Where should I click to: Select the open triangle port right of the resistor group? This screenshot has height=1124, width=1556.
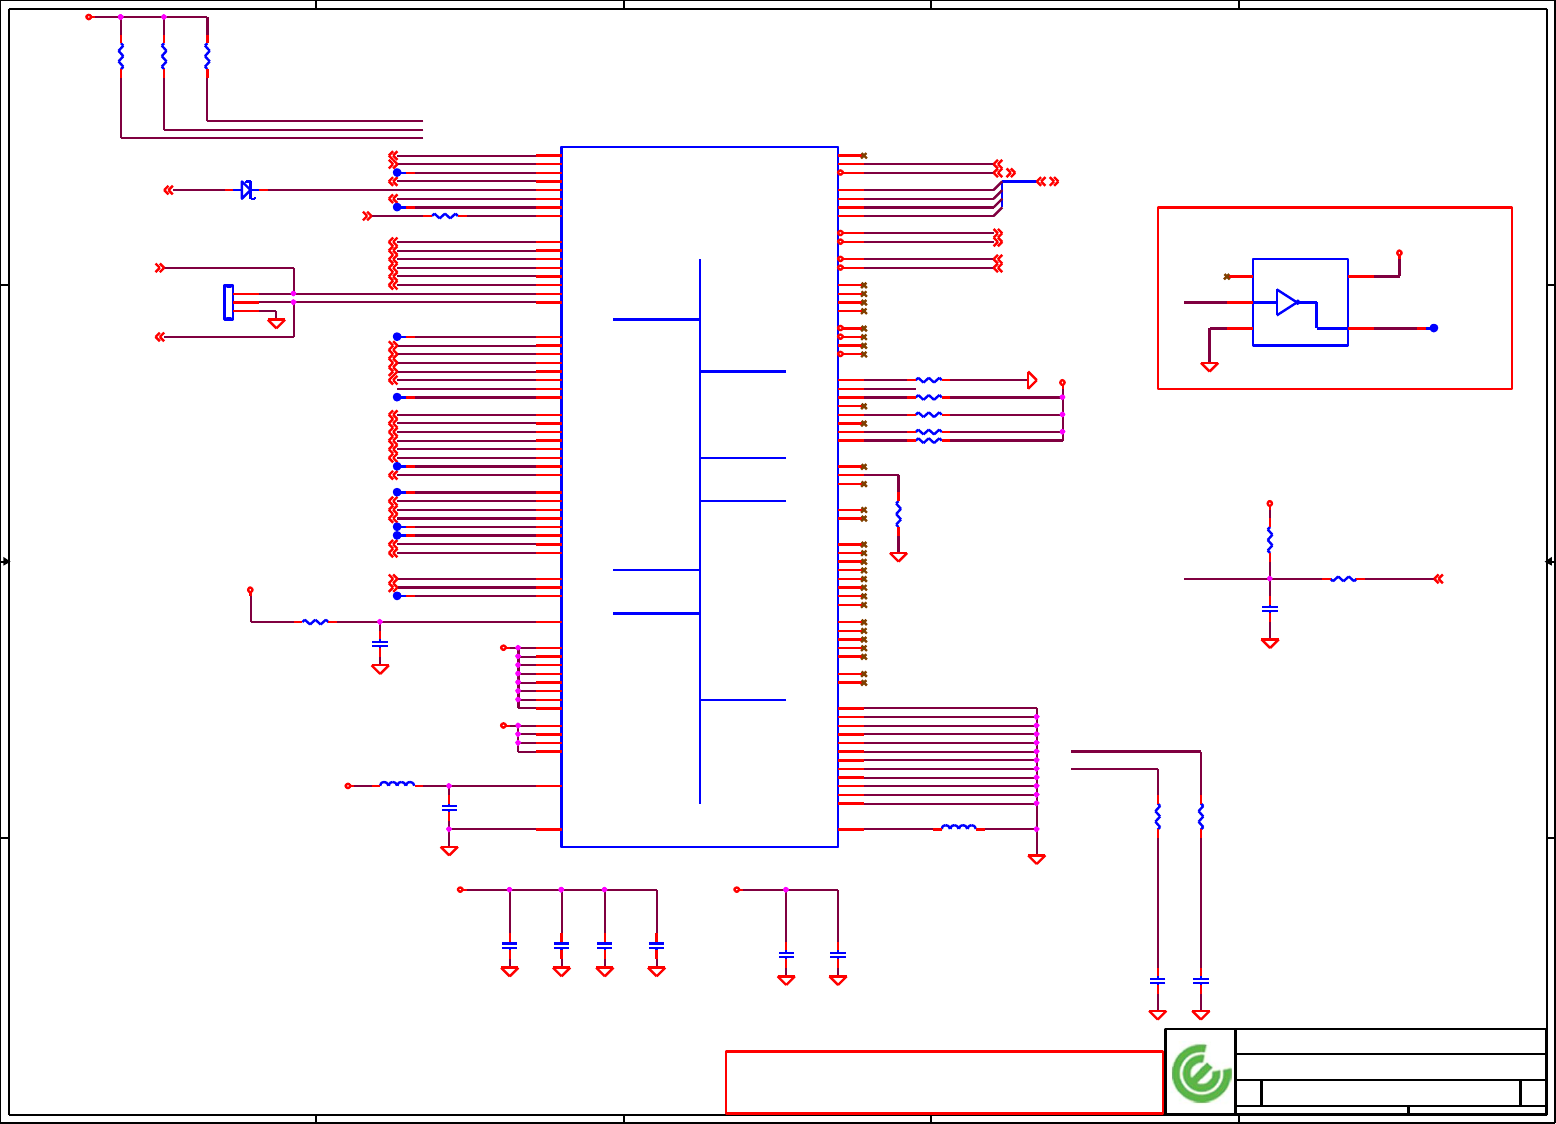pyautogui.click(x=1032, y=380)
